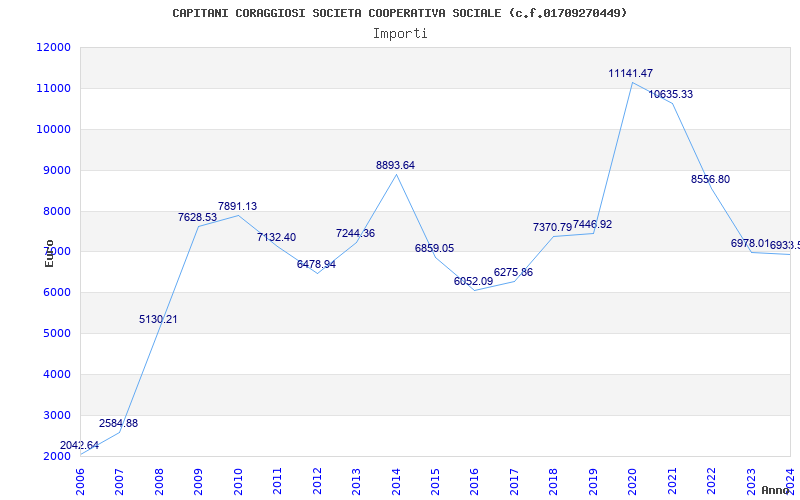Click the y-axis value 2000

(56, 456)
